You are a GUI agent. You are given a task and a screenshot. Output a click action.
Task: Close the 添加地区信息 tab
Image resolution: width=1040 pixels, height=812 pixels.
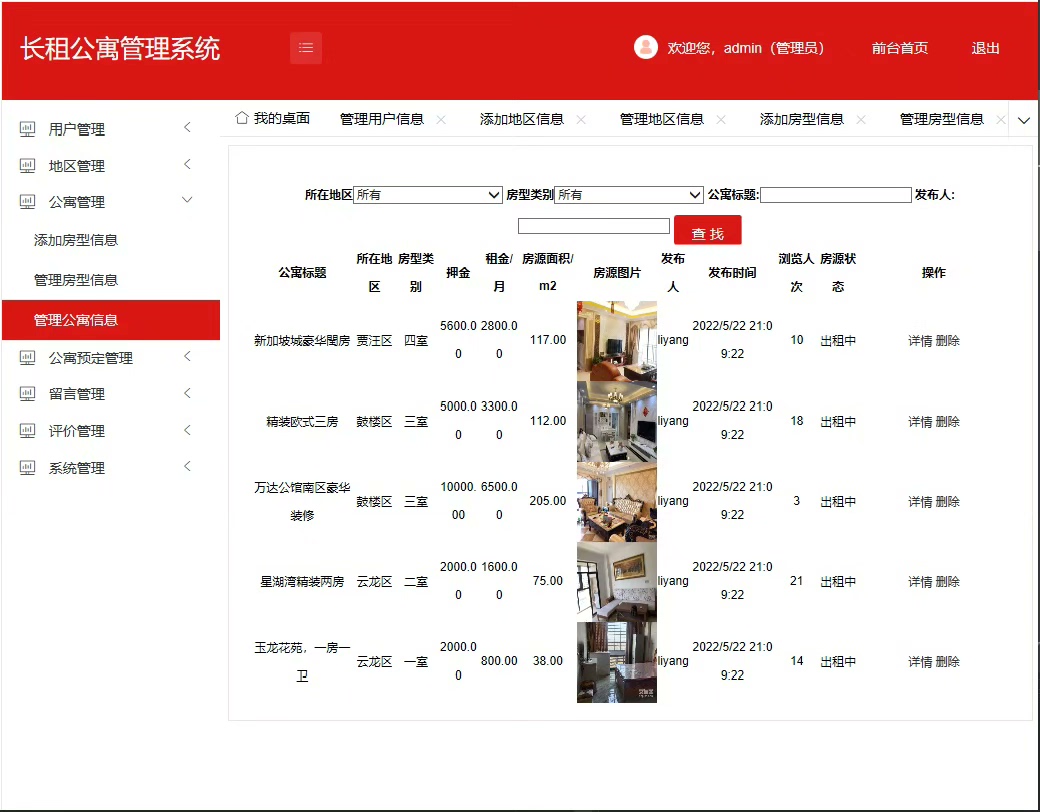[581, 119]
